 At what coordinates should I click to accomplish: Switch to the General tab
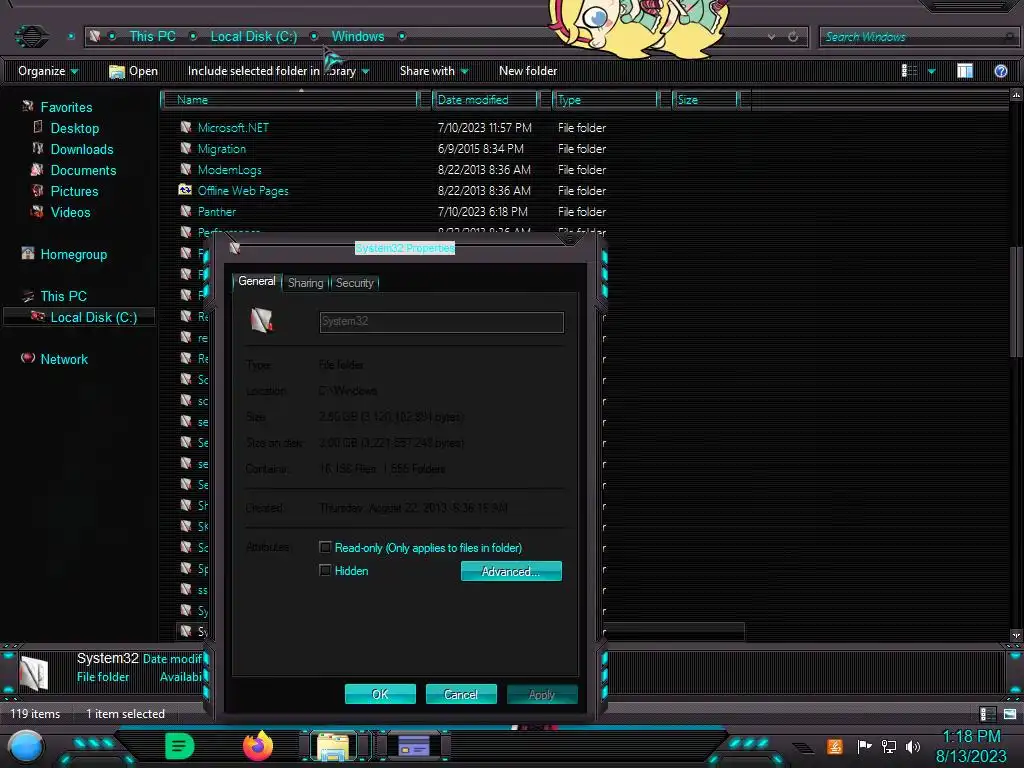coord(257,281)
